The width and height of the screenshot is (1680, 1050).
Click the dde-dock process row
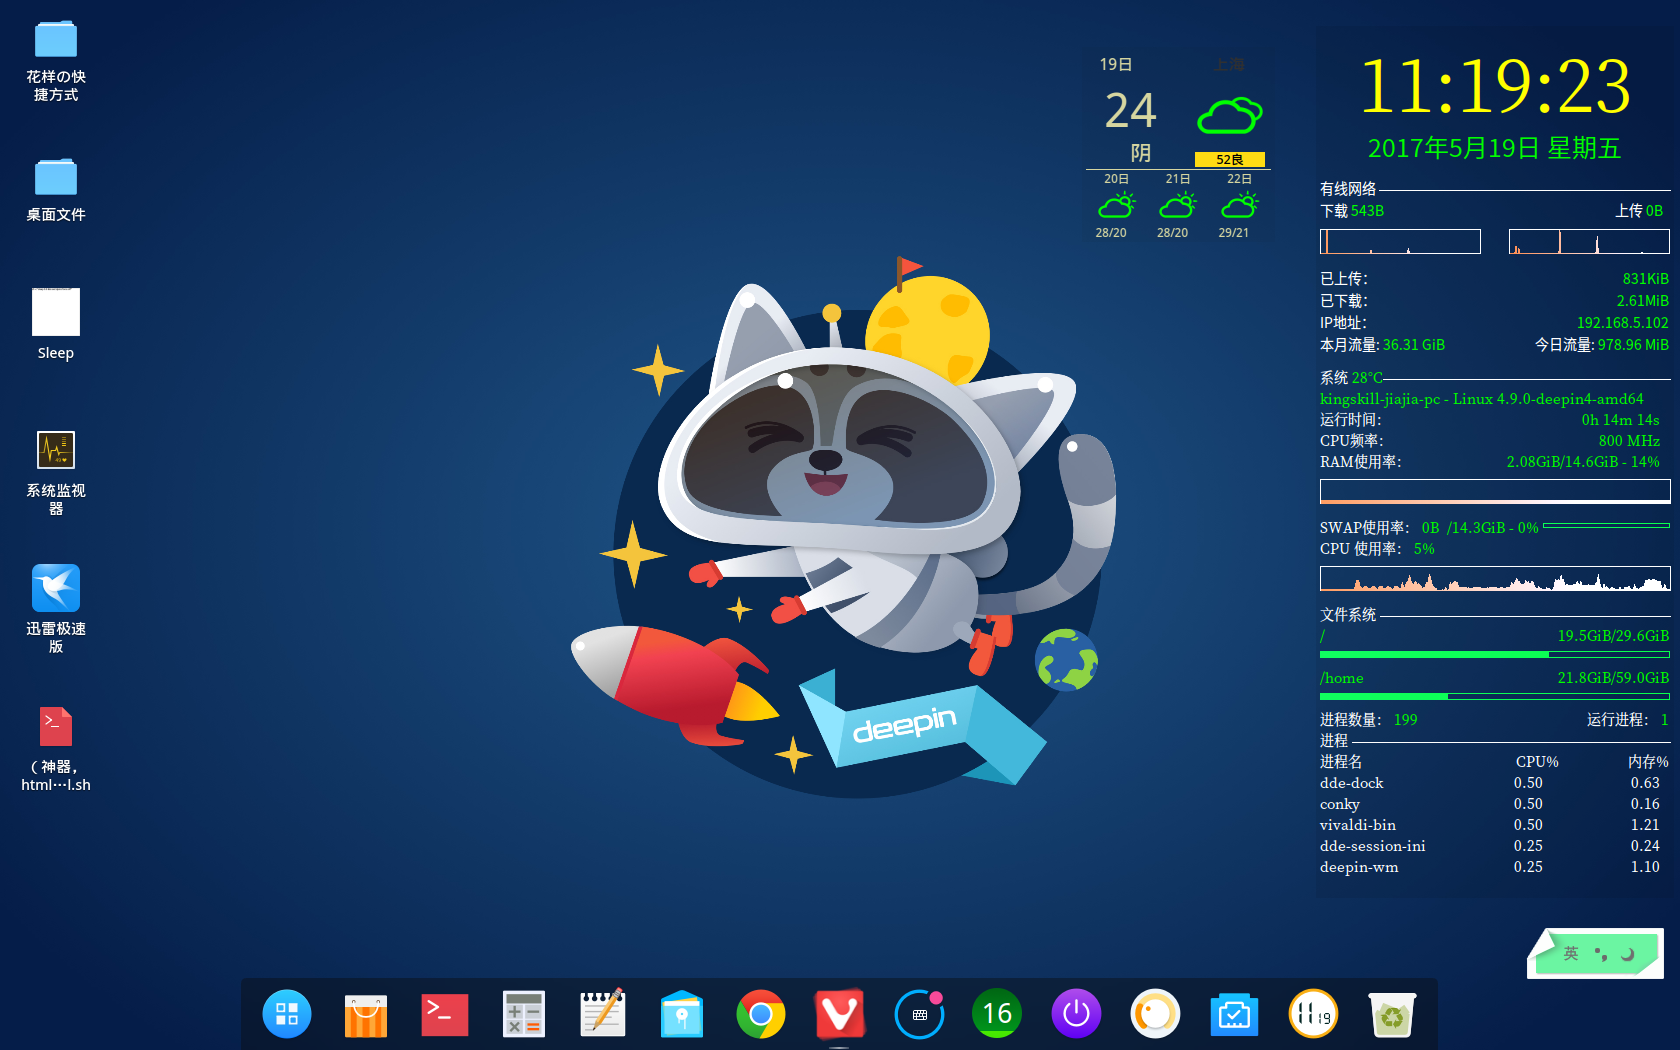pos(1490,783)
